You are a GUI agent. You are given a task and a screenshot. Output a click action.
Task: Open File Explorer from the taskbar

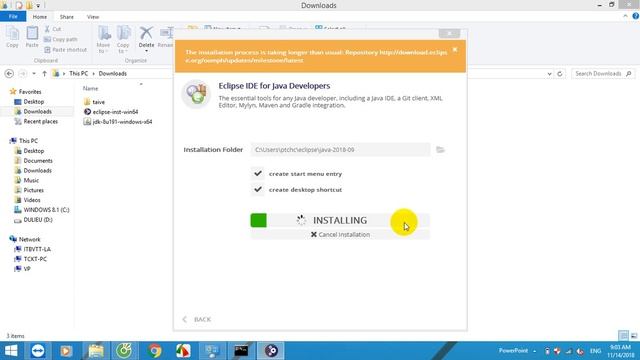pyautogui.click(x=96, y=351)
